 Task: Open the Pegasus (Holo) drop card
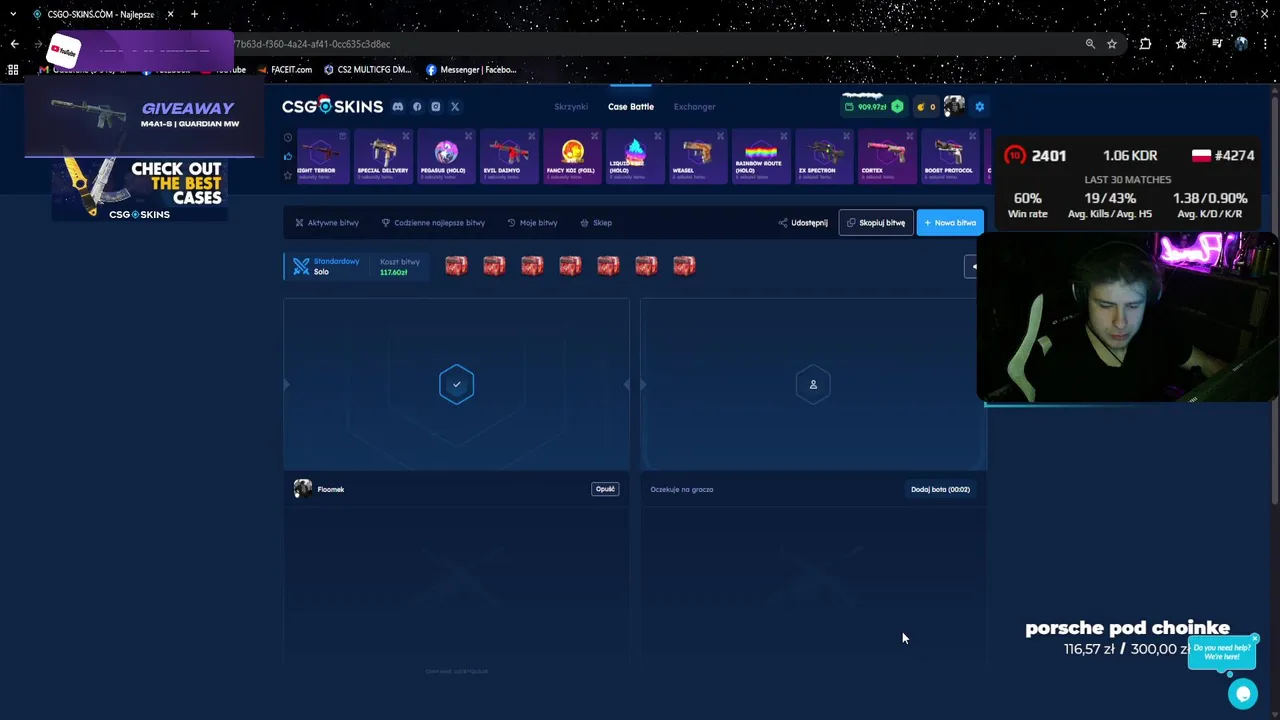click(446, 157)
